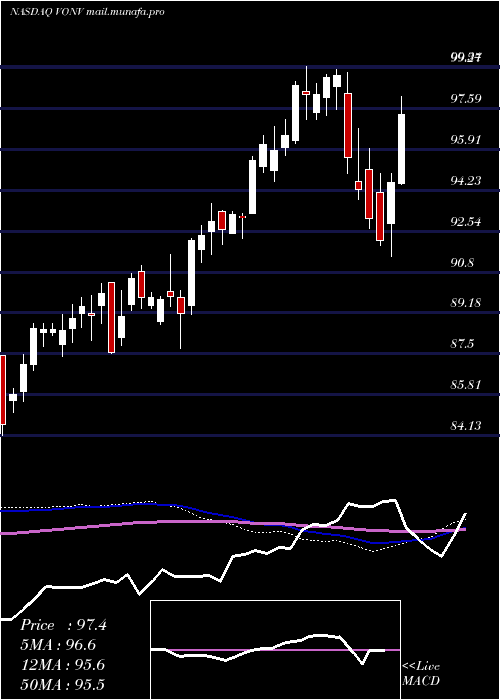Click the '5MA : 96.6' readout
500x700 pixels.
click(58, 645)
